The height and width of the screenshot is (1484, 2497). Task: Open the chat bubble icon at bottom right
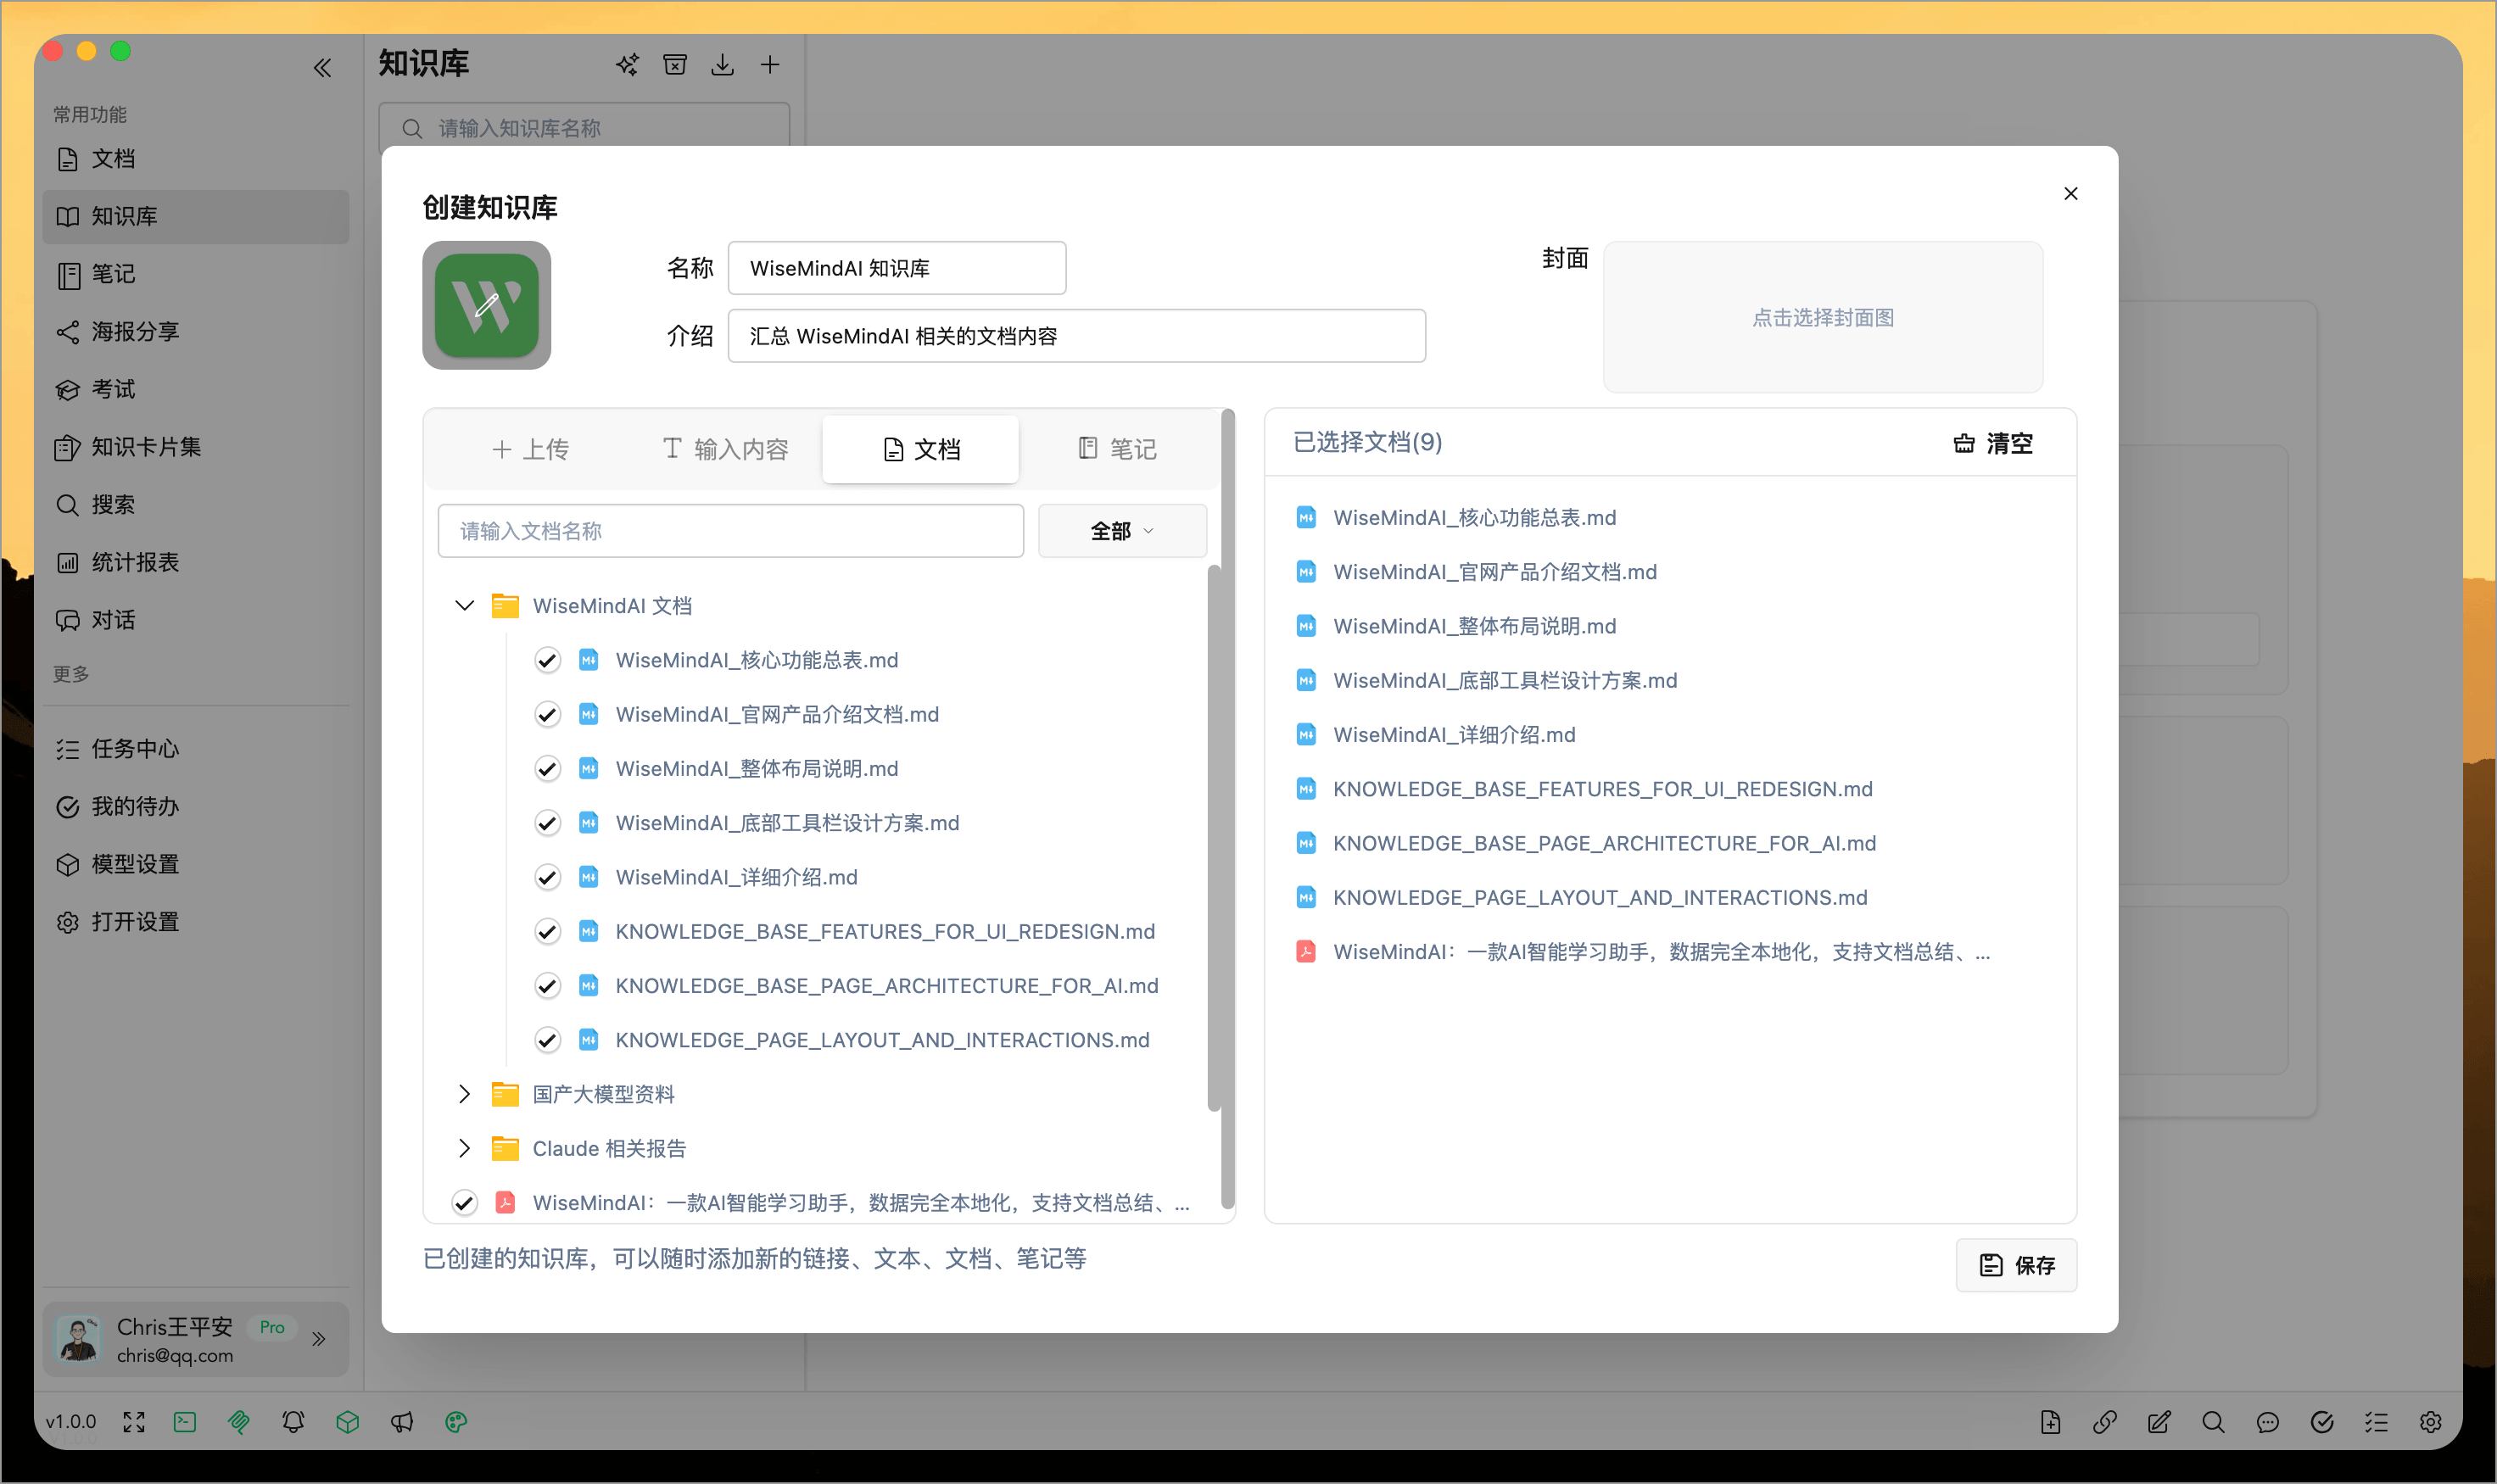(x=2267, y=1421)
